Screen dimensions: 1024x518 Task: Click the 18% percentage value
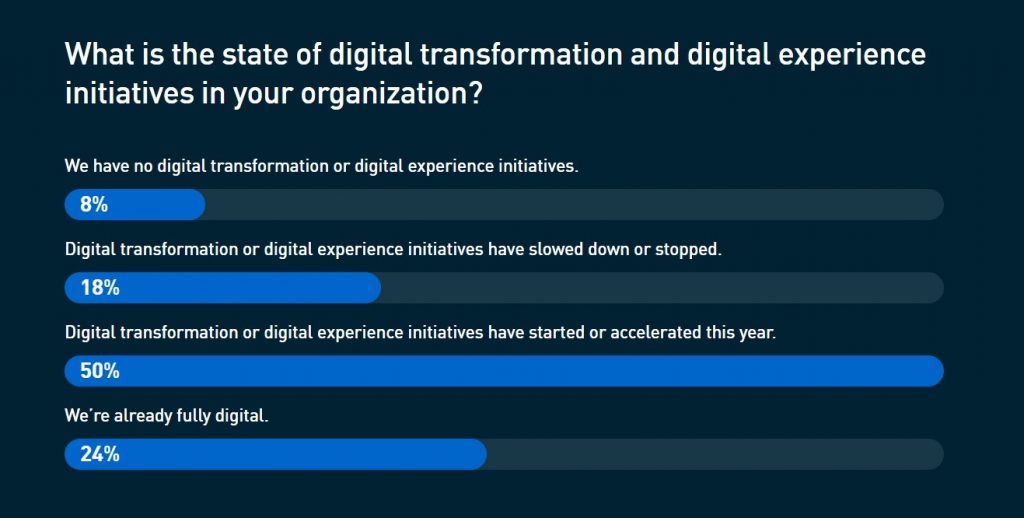(100, 288)
